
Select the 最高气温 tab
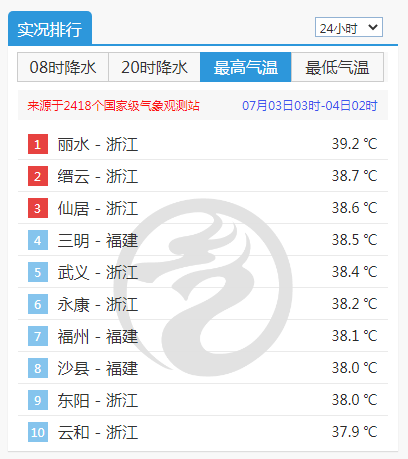tap(246, 67)
